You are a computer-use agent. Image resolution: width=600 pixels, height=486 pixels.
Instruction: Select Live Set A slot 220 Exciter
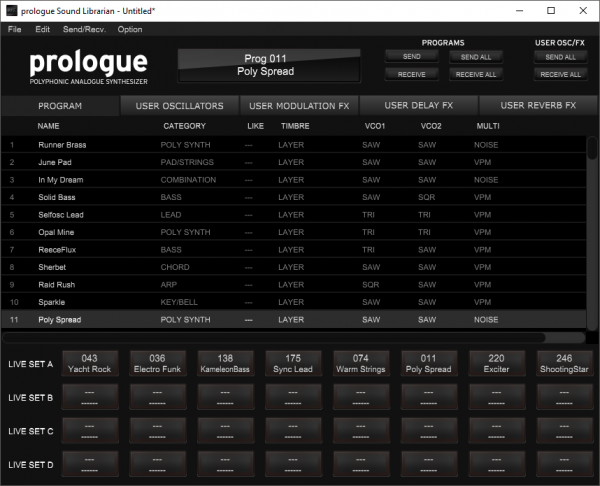tap(496, 364)
